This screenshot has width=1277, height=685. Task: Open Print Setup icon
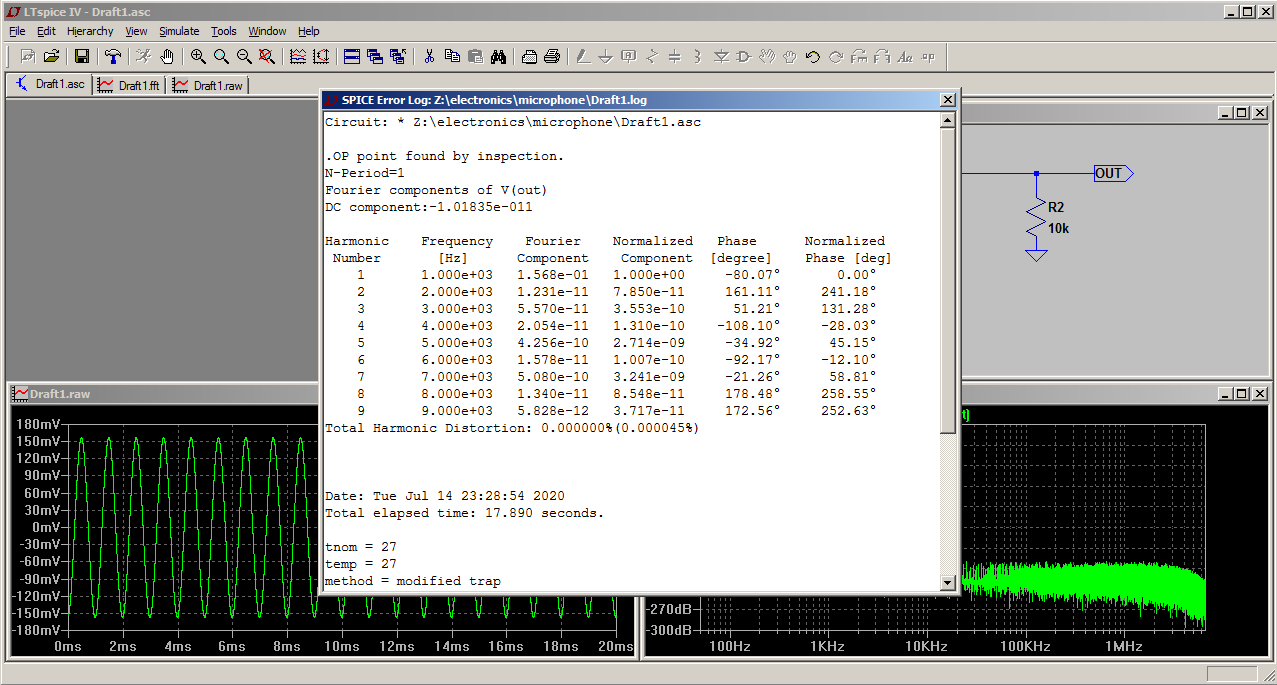pos(529,56)
